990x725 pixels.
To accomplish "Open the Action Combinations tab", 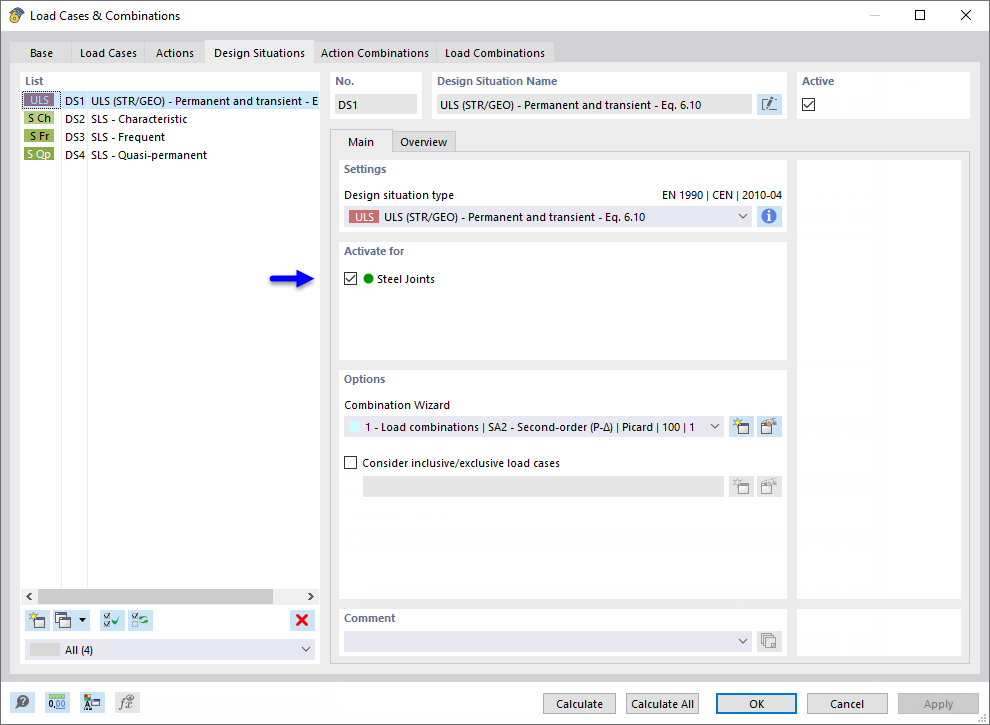I will [374, 53].
